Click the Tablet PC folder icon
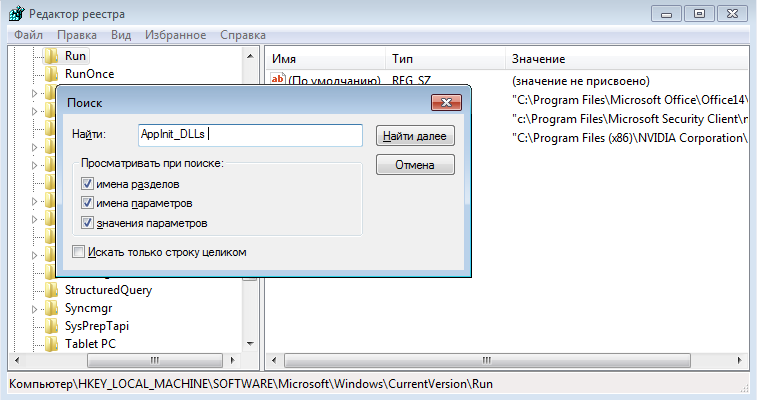 coord(52,344)
